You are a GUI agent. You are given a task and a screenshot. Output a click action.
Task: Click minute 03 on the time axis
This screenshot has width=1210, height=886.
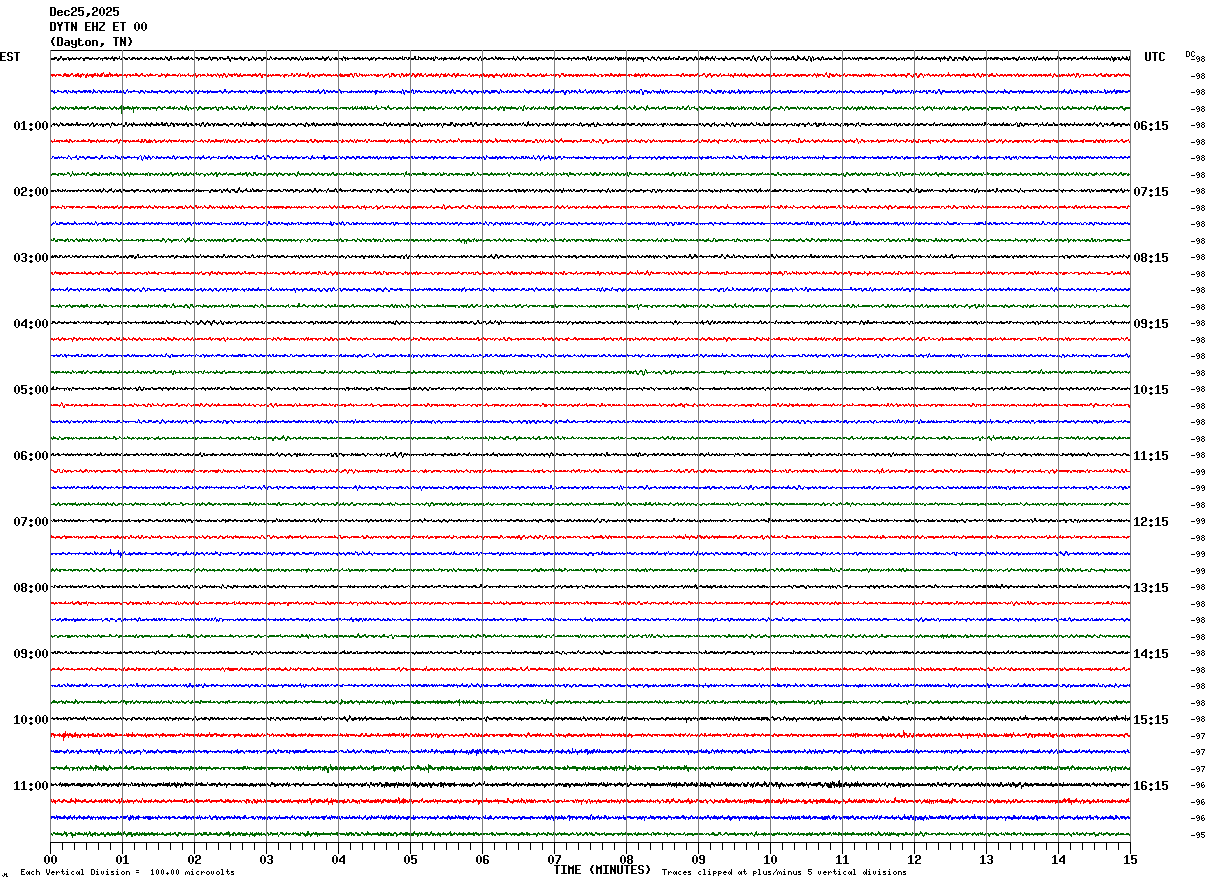click(266, 859)
